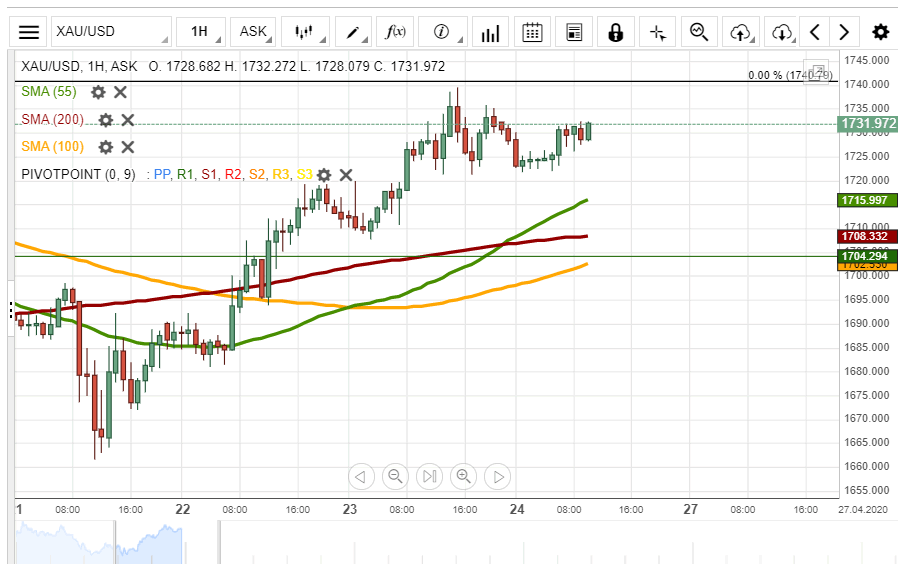Open SMA (100) settings gear
The image size is (903, 568).
pos(106,147)
